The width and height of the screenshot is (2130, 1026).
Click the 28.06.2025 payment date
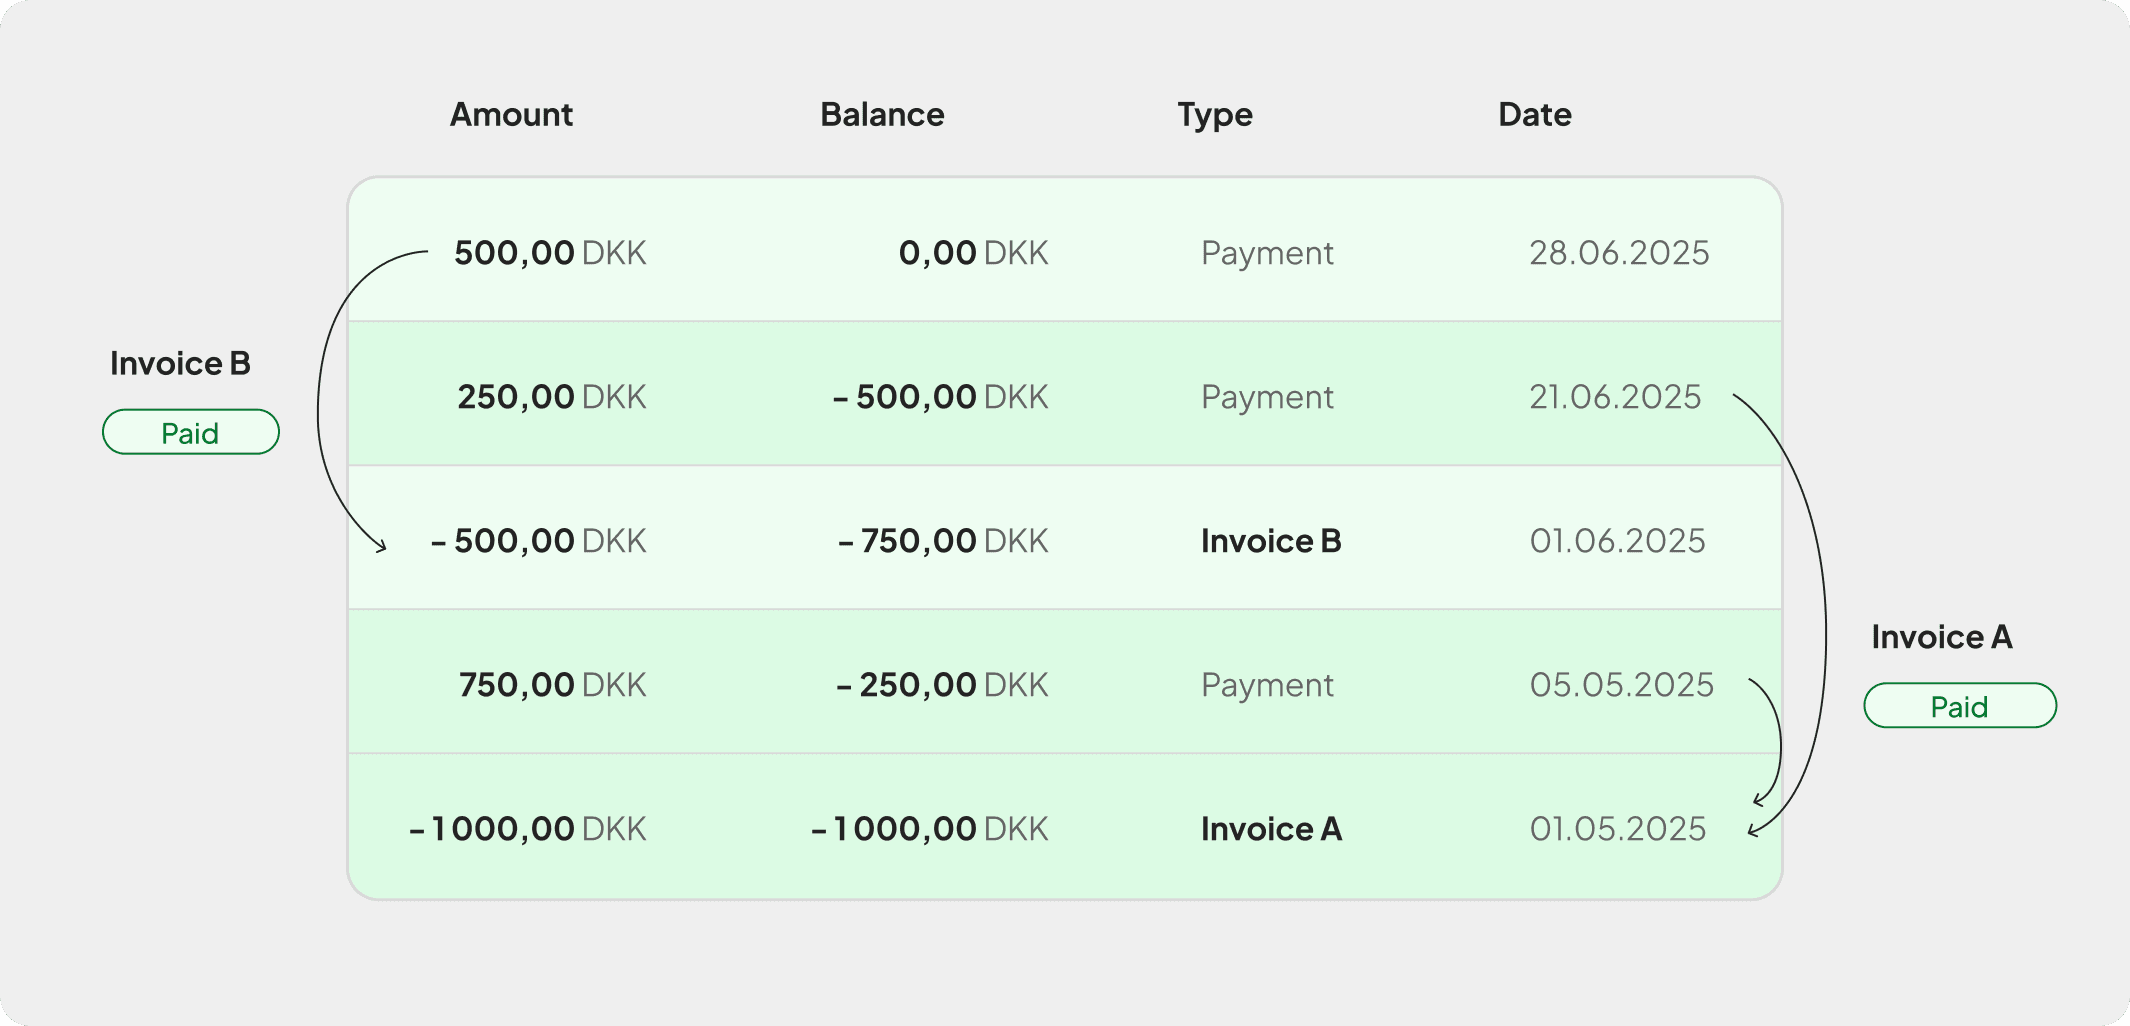click(x=1618, y=253)
